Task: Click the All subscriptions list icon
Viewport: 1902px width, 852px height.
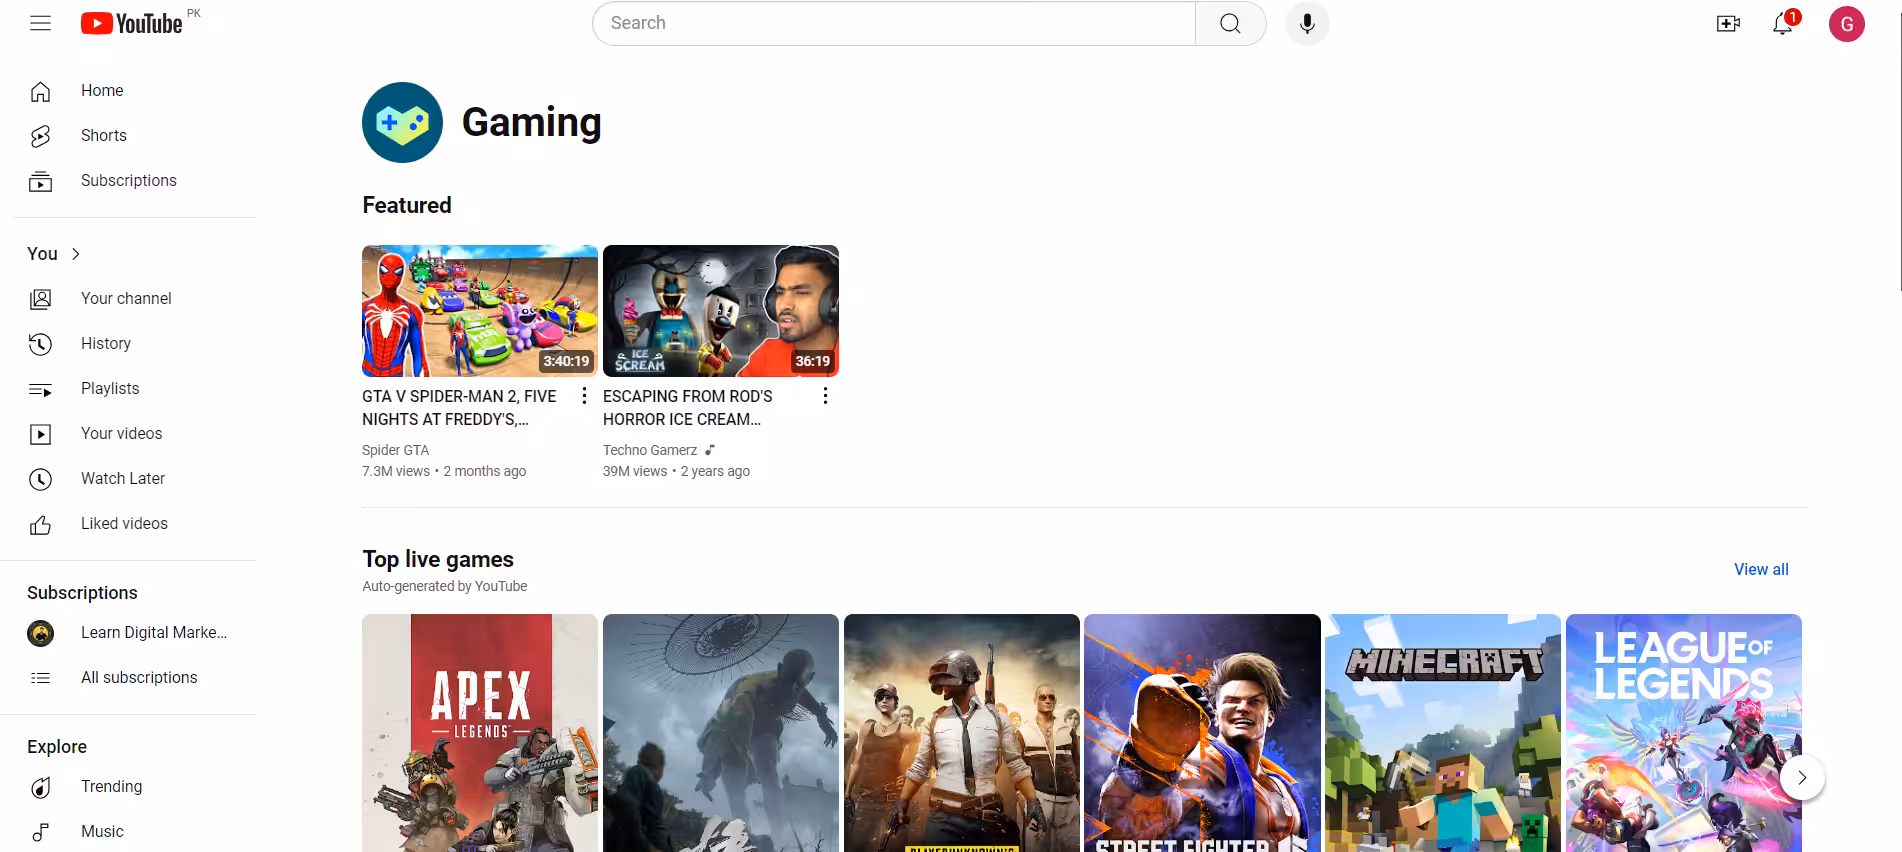Action: tap(40, 678)
